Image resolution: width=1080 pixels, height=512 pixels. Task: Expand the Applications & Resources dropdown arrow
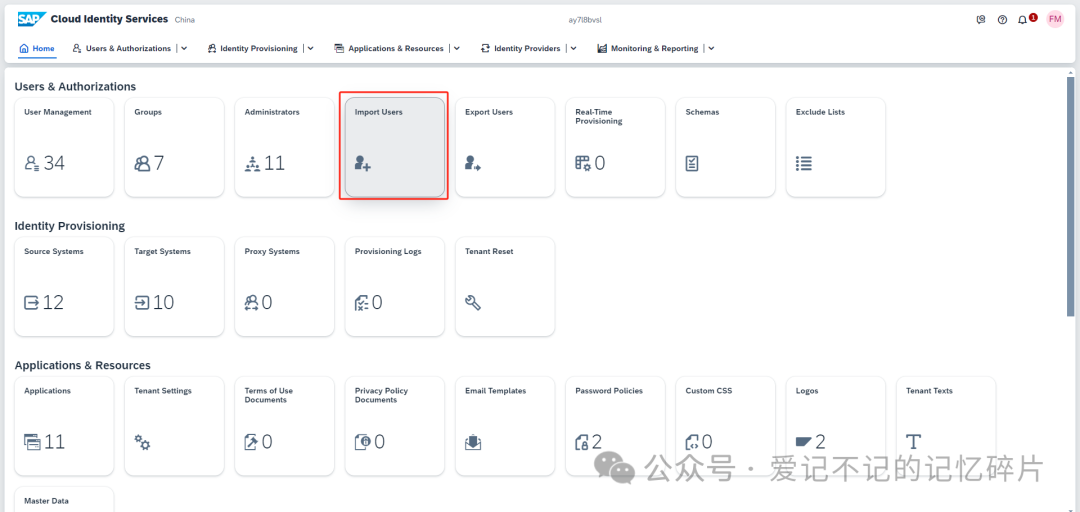[457, 48]
